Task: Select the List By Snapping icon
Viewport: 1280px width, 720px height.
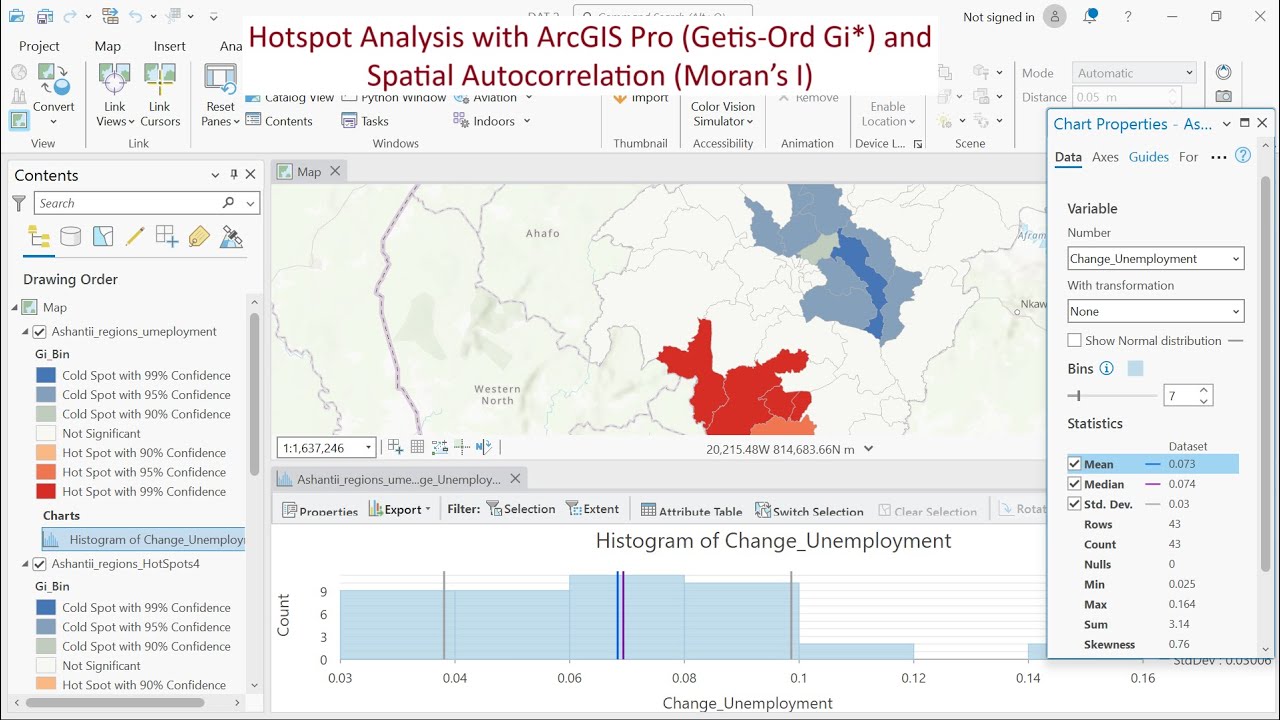Action: [167, 237]
